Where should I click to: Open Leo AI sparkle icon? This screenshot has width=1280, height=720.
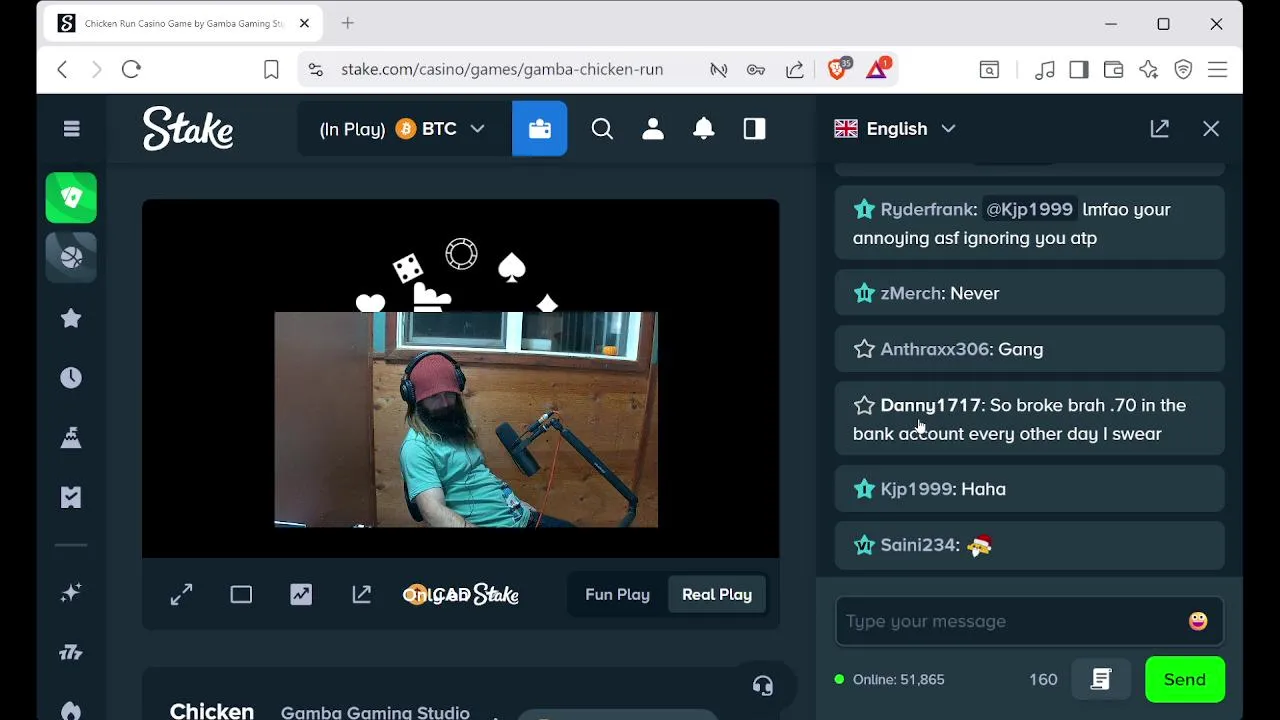point(1148,69)
